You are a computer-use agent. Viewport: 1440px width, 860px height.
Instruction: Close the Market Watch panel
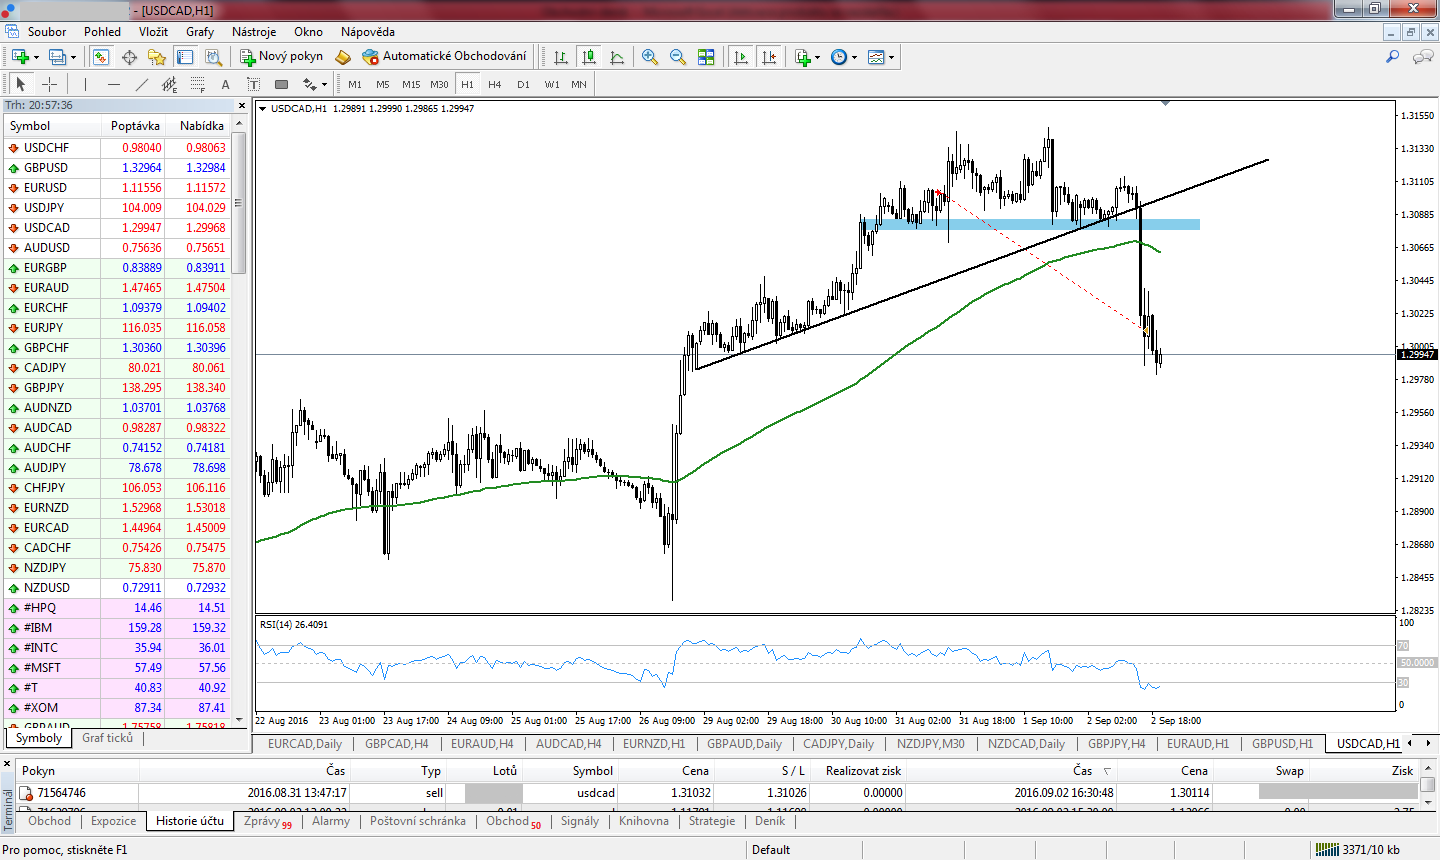[x=241, y=105]
